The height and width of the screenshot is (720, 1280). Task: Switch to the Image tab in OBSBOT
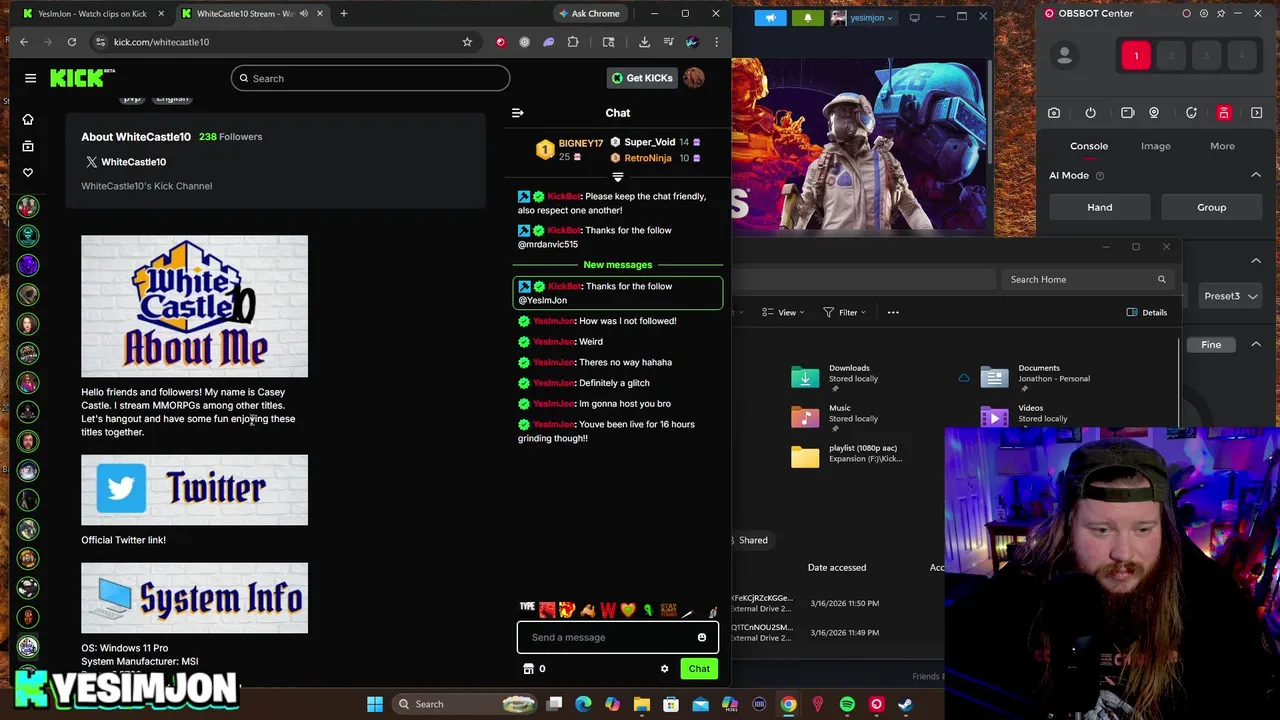click(1156, 146)
